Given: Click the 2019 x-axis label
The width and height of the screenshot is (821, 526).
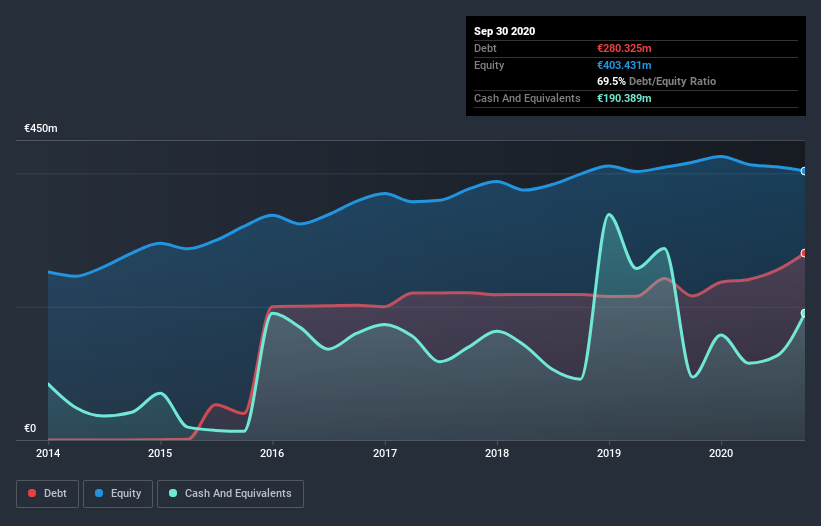Looking at the screenshot, I should (x=609, y=453).
